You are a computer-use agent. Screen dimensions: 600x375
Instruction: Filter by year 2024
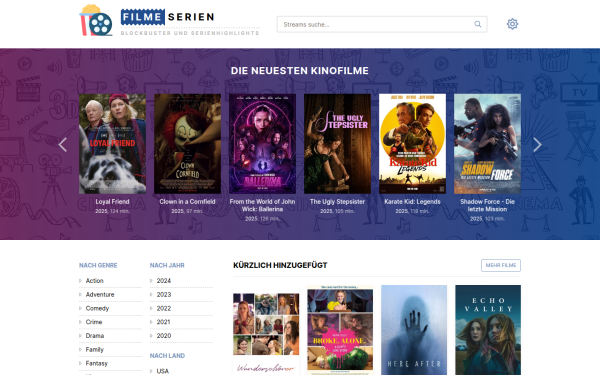[x=163, y=280]
